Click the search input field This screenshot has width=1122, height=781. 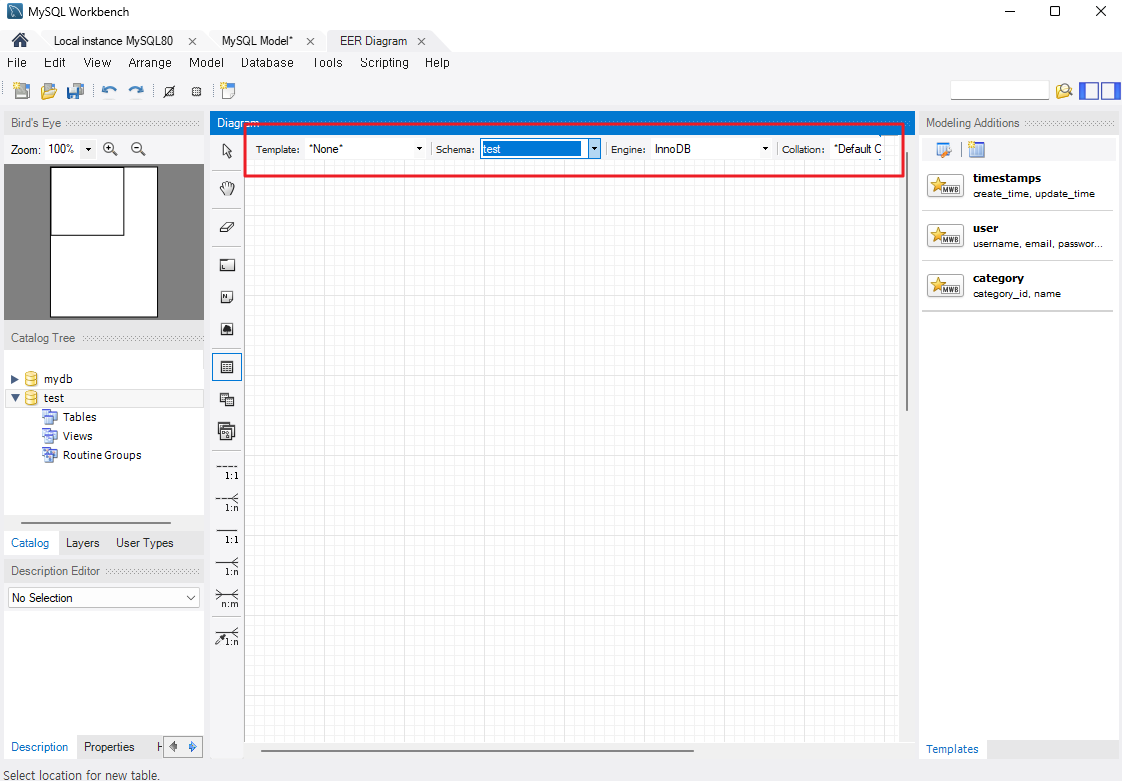pyautogui.click(x=999, y=91)
